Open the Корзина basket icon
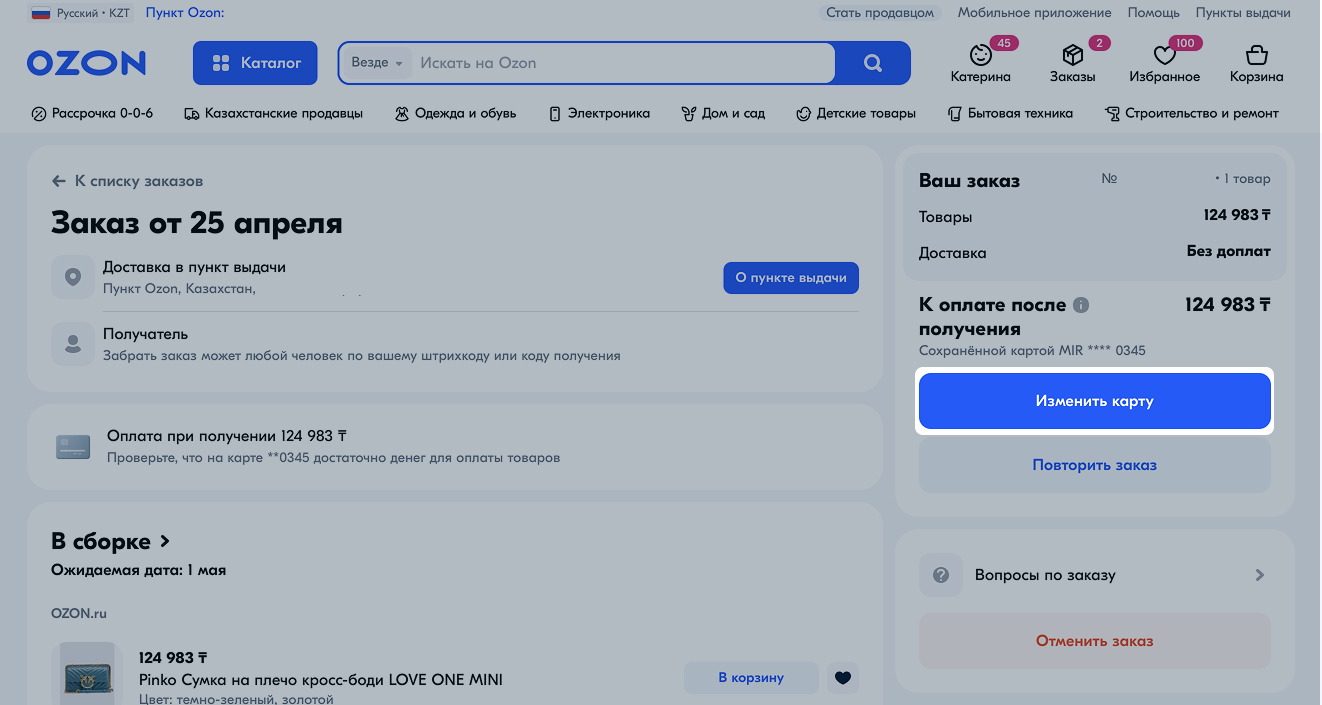This screenshot has width=1322, height=705. (x=1256, y=56)
